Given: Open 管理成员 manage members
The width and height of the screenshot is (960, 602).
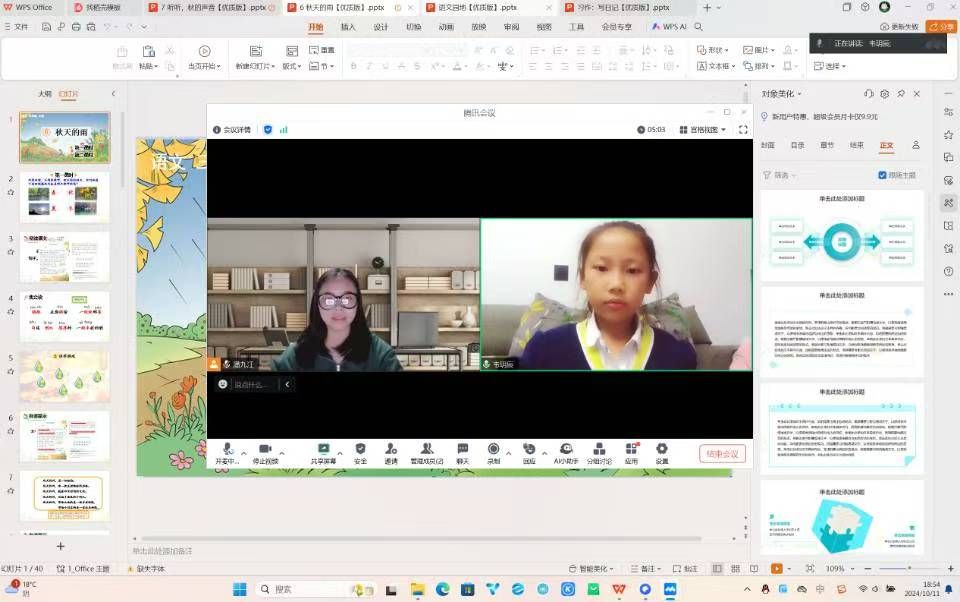Looking at the screenshot, I should pos(426,450).
